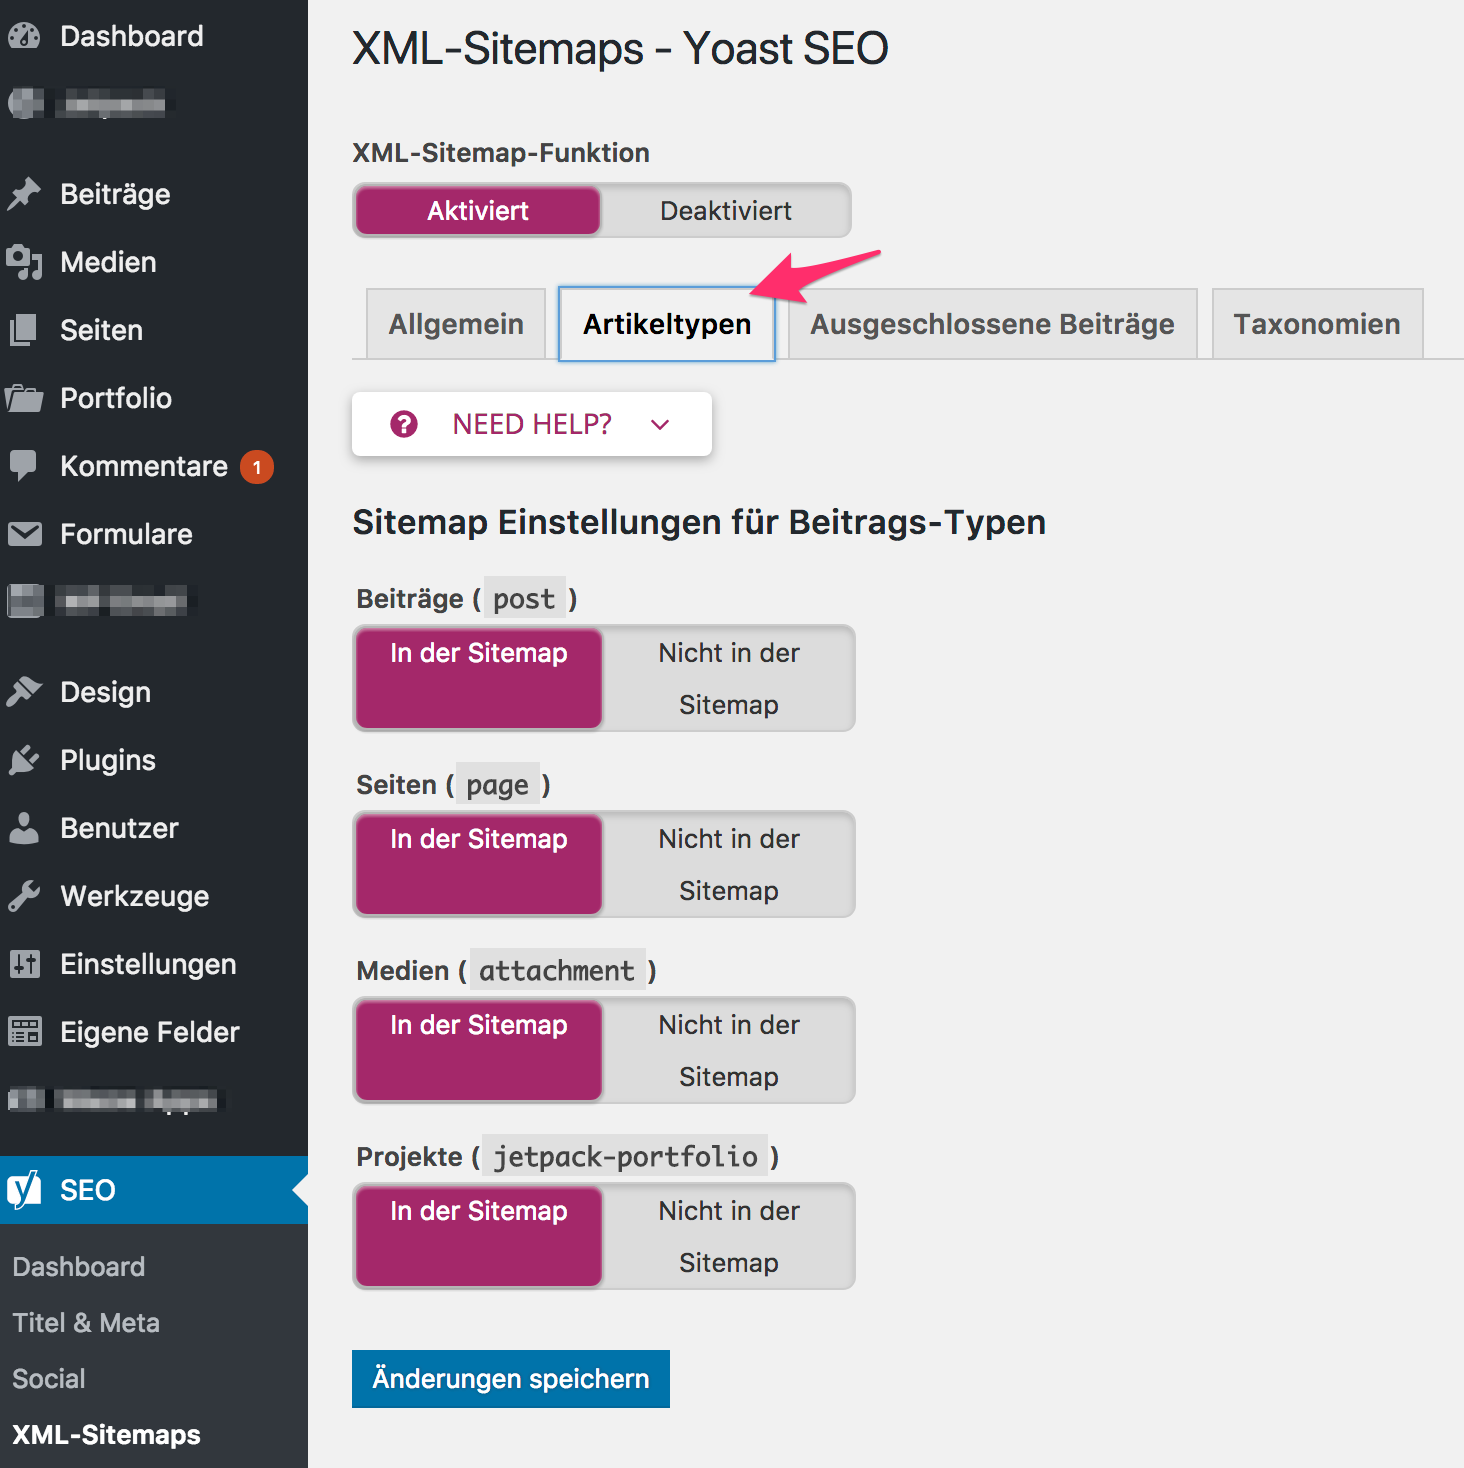Image resolution: width=1464 pixels, height=1468 pixels.
Task: Include Beiträge (post) in the sitemap
Action: [x=479, y=678]
